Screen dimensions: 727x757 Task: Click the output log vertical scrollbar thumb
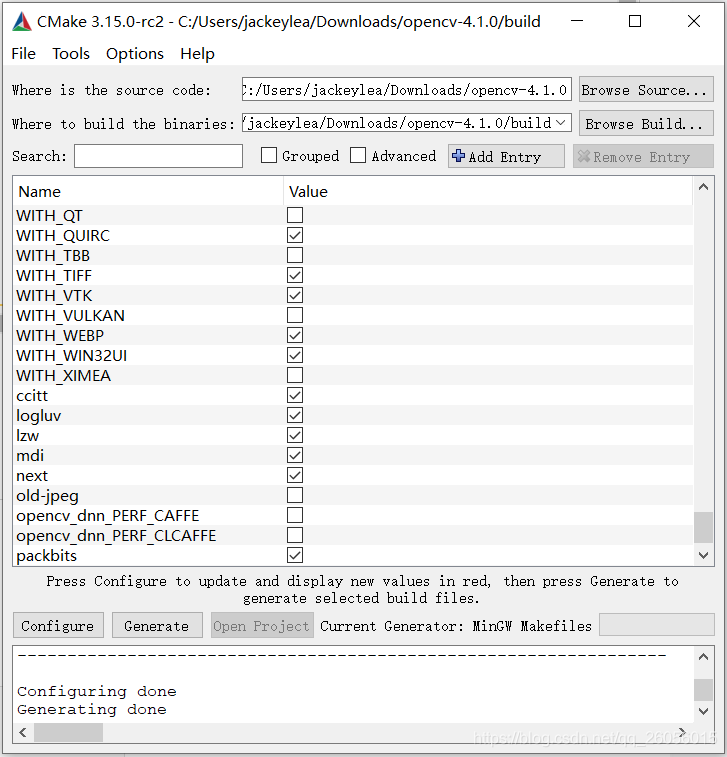pyautogui.click(x=703, y=689)
